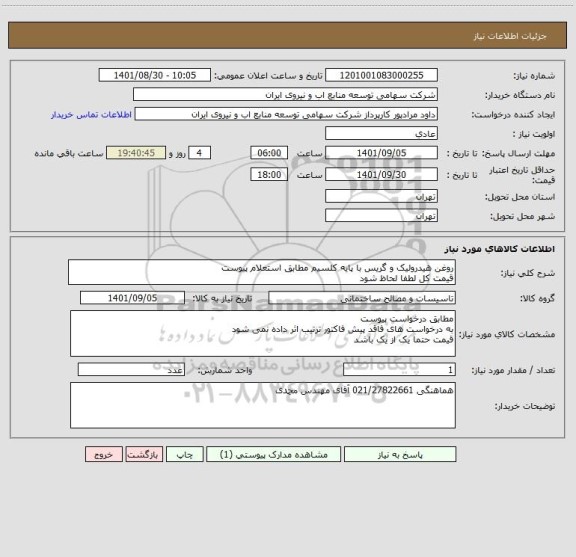The width and height of the screenshot is (576, 557).
Task: Click the remaining time countdown 19:40:45
Action: coord(136,153)
